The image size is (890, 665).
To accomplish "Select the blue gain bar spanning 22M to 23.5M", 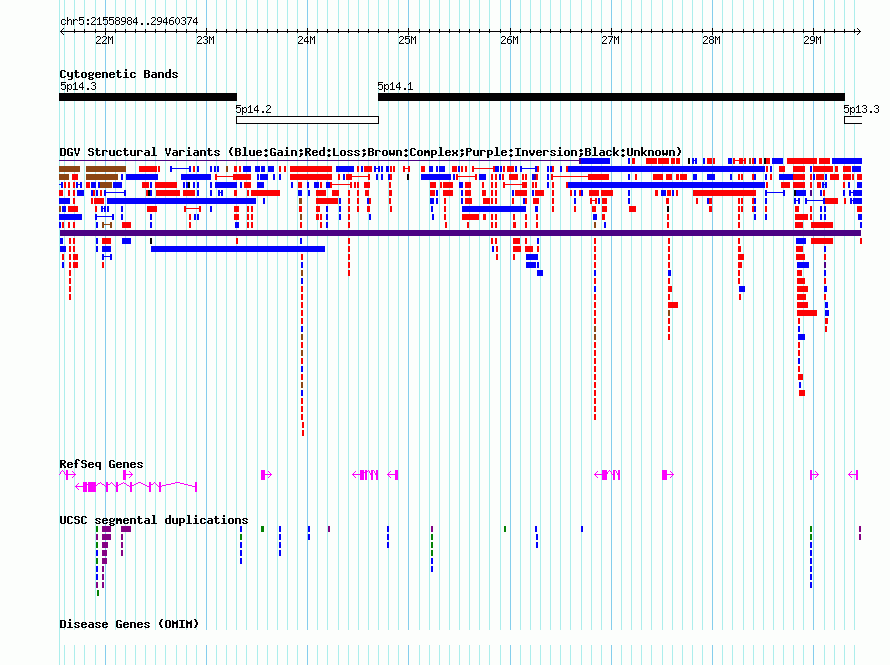I will (x=182, y=201).
